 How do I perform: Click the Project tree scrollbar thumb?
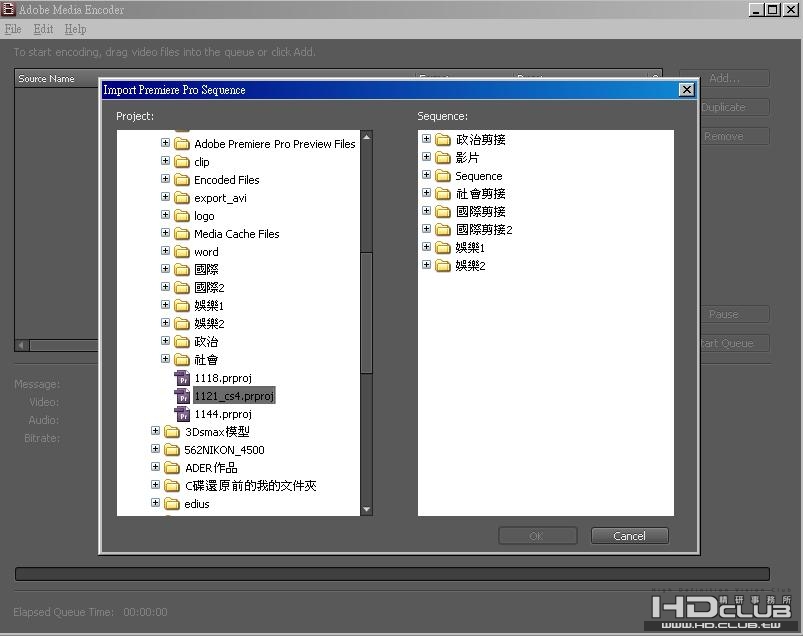coord(366,312)
